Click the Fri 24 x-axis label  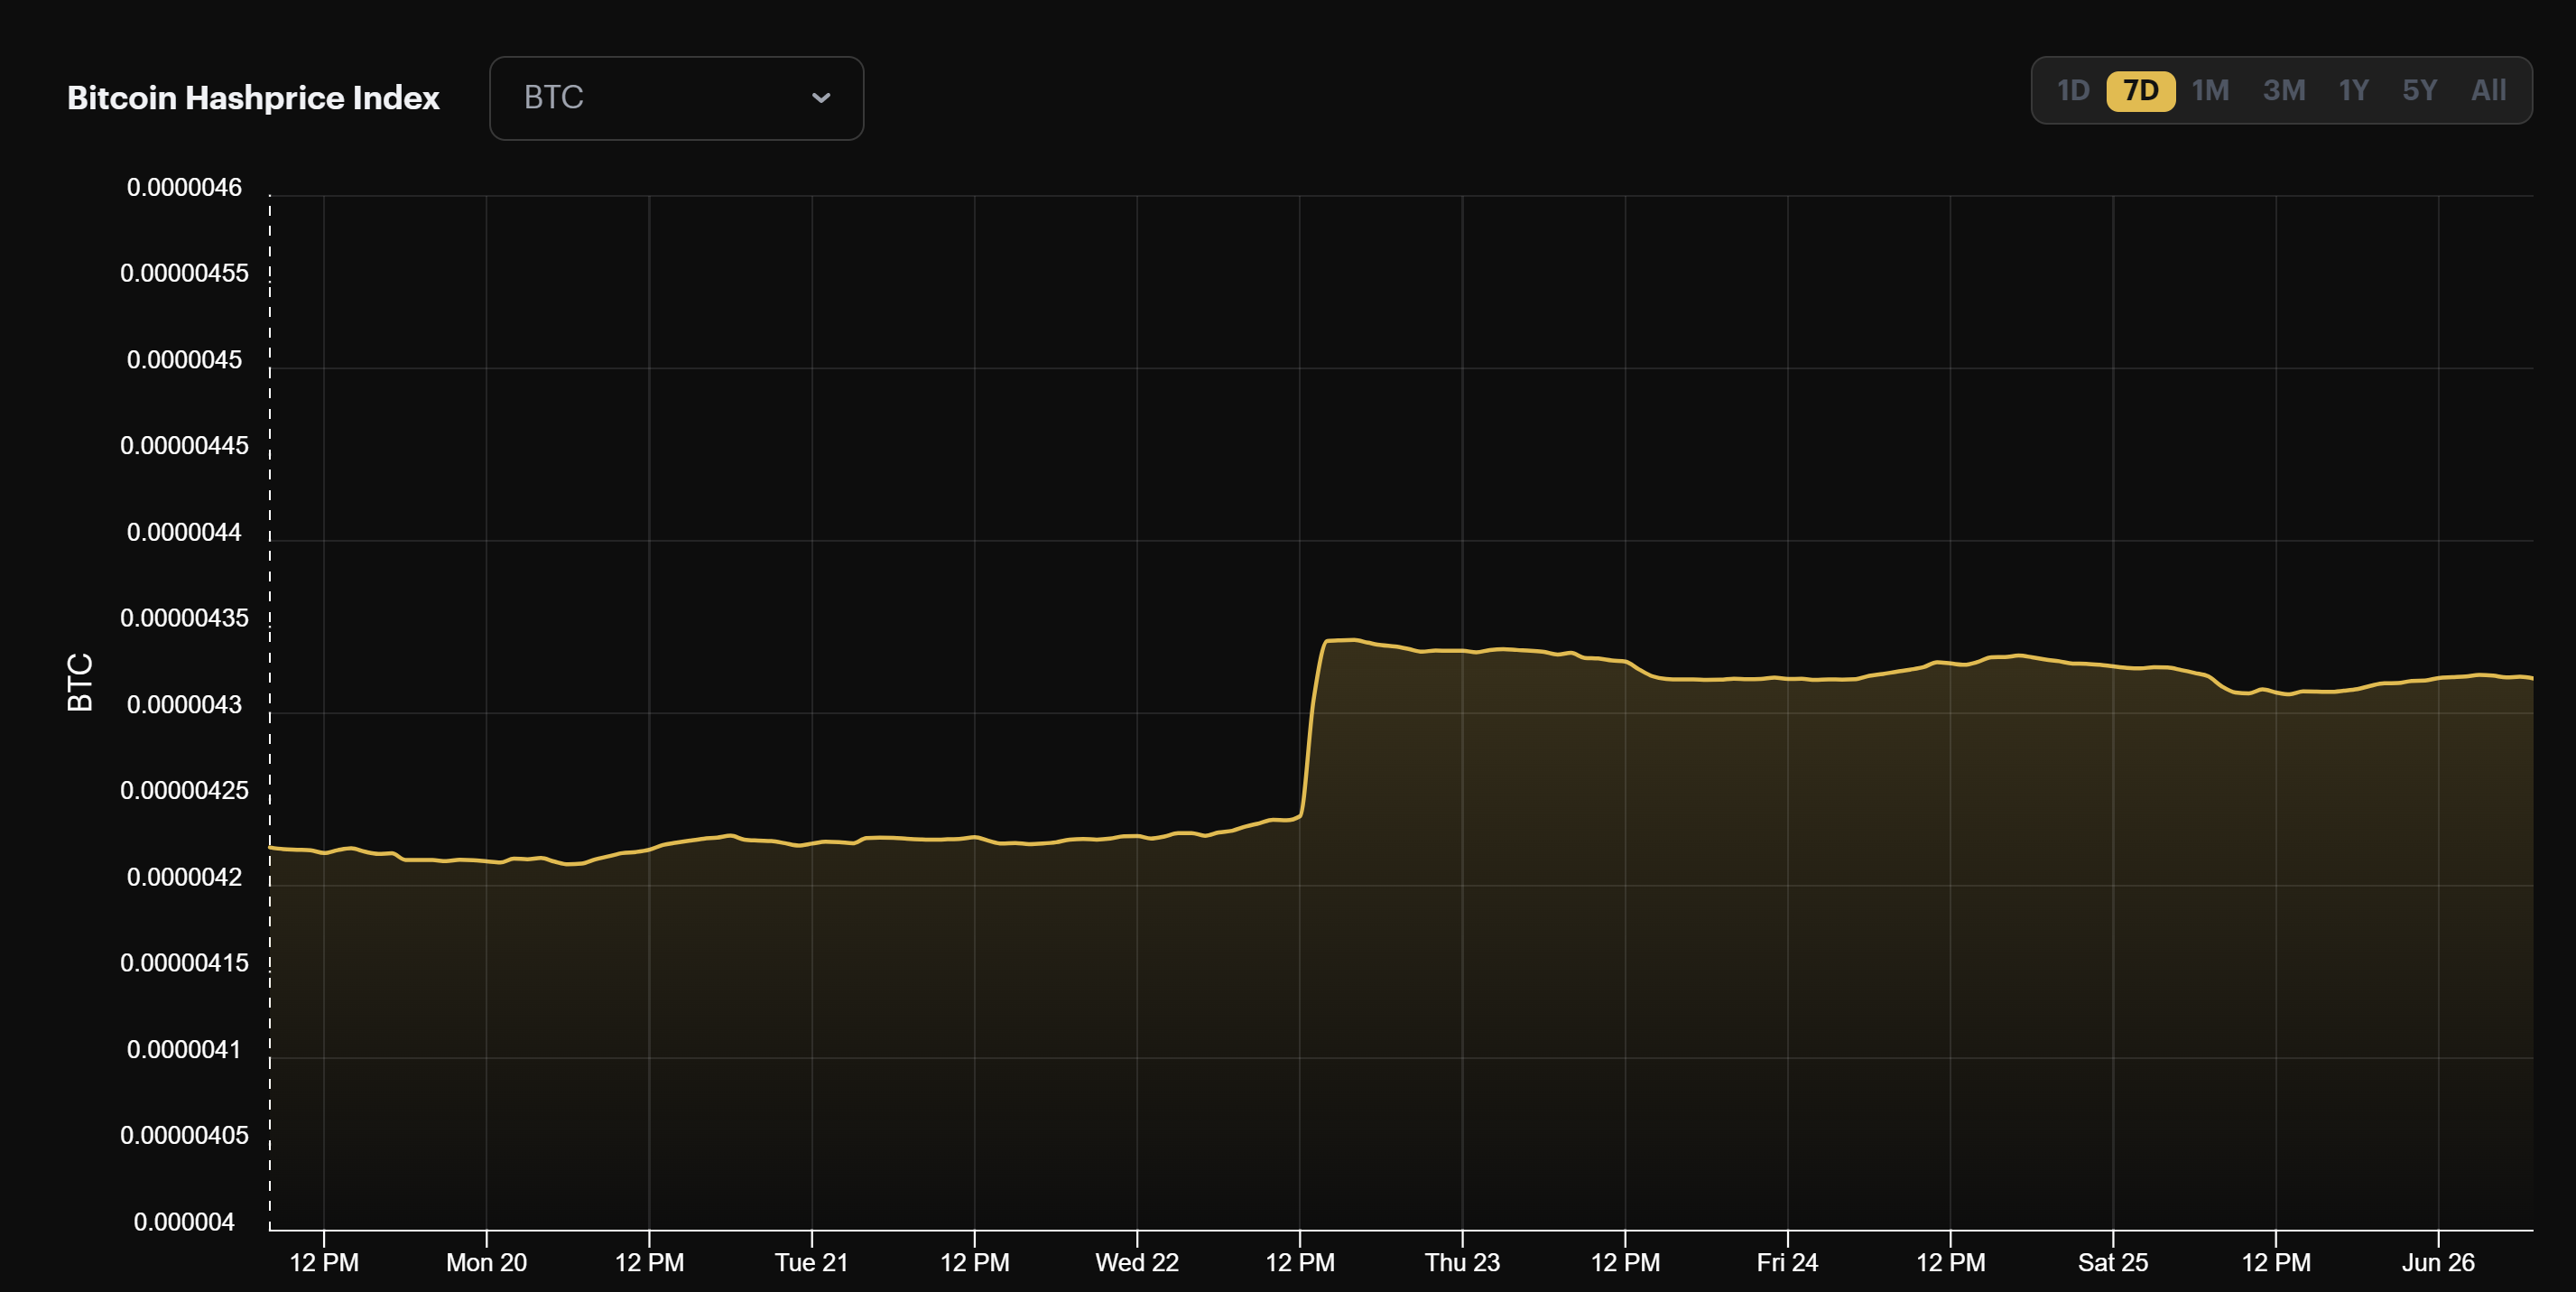(x=1787, y=1262)
